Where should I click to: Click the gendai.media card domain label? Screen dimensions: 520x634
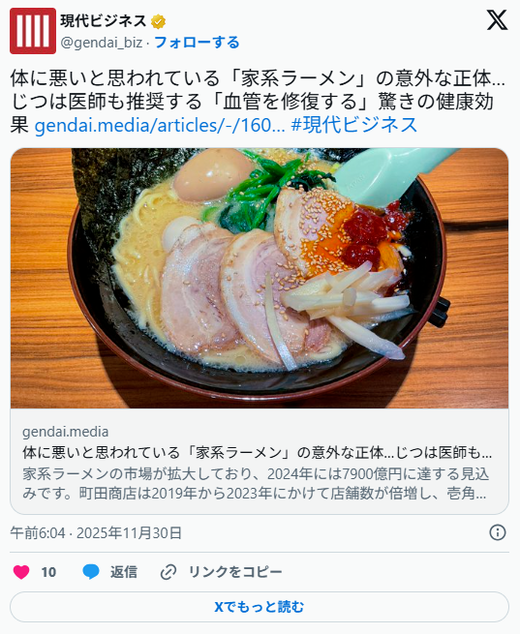[x=66, y=432]
